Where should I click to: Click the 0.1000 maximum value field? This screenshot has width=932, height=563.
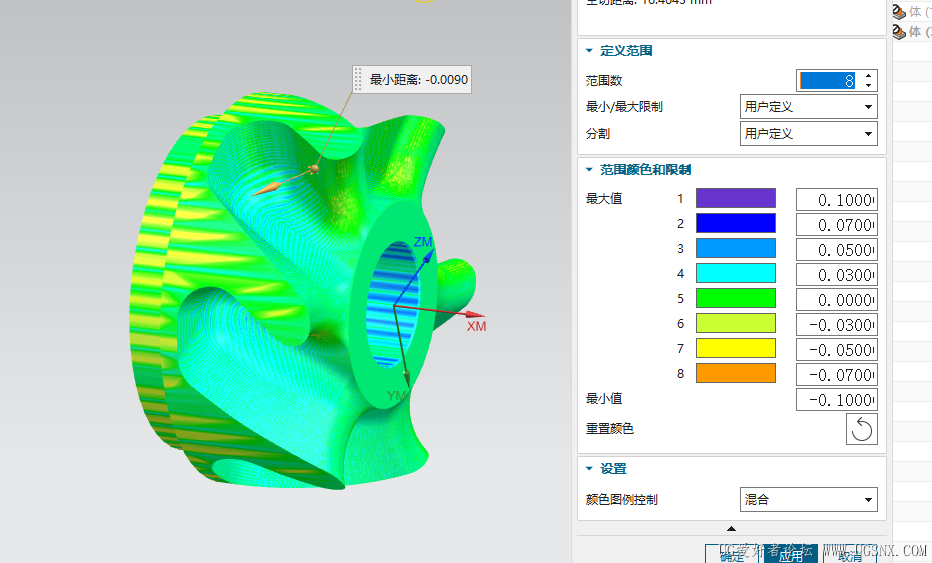pyautogui.click(x=837, y=200)
